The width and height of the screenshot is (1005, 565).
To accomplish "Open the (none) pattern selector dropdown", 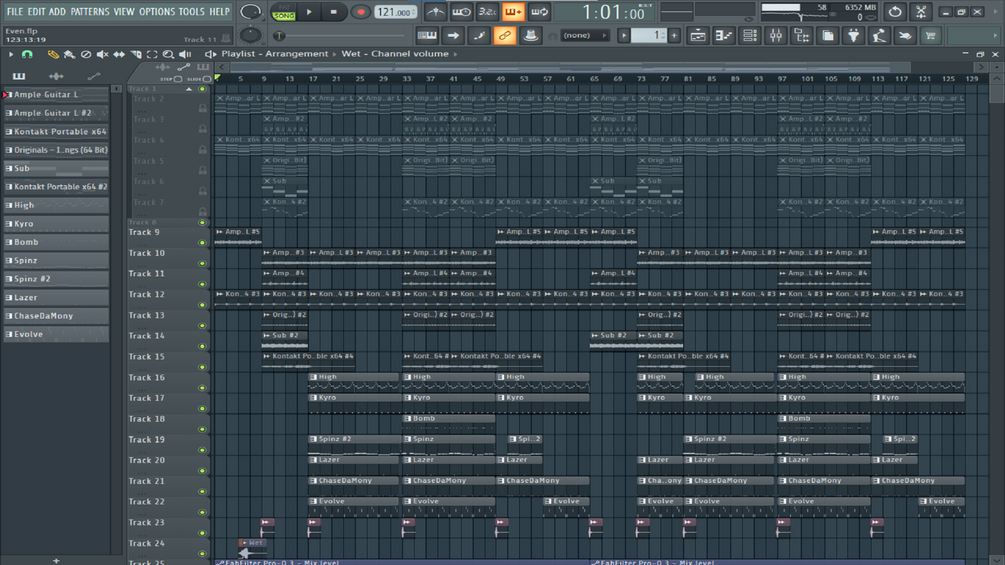I will [583, 36].
